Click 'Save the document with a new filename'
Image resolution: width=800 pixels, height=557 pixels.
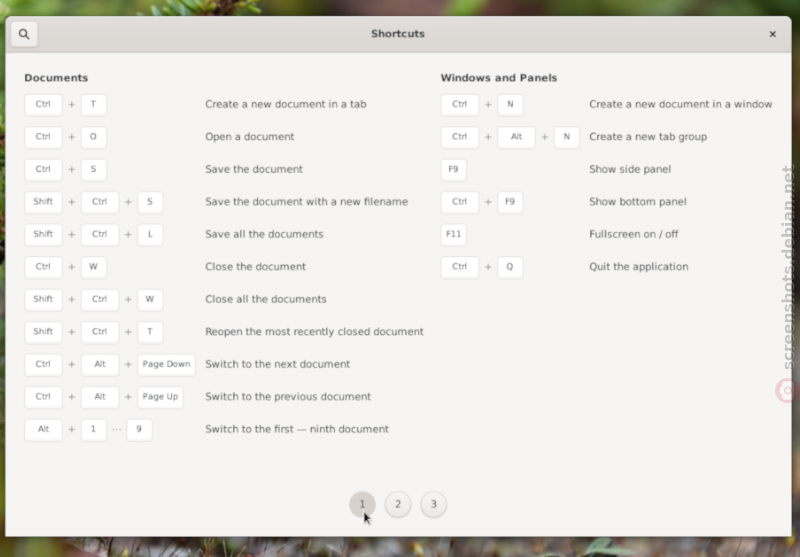[x=307, y=202]
